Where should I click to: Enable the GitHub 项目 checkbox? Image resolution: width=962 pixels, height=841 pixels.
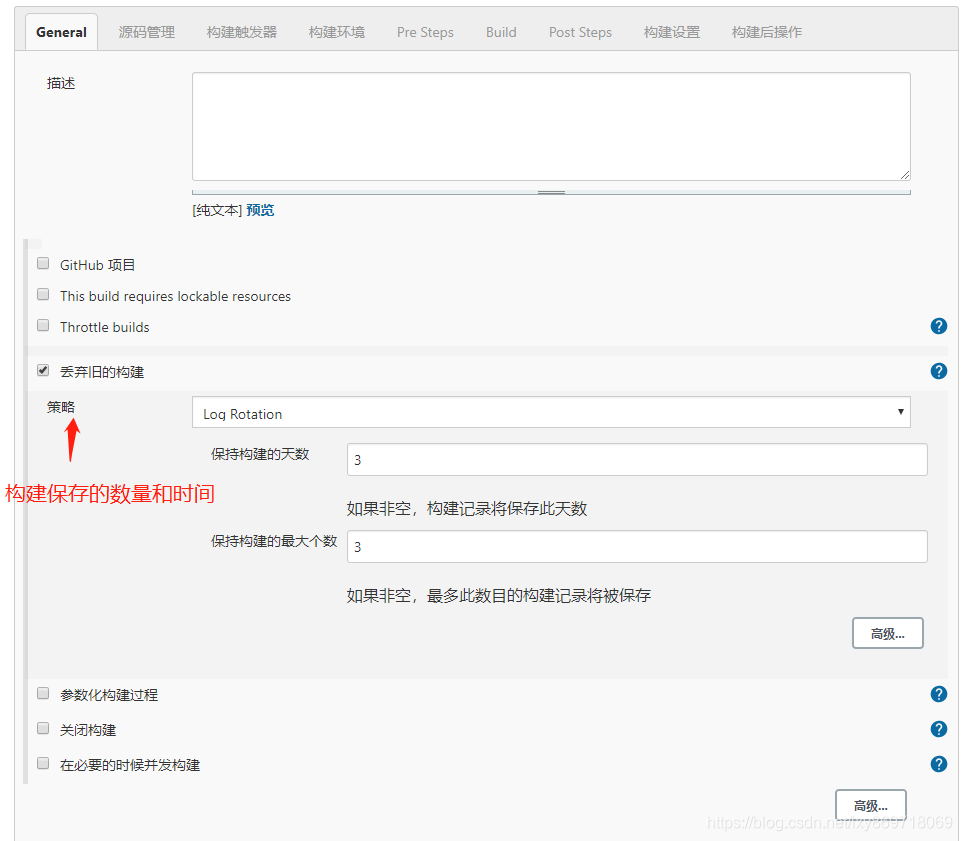tap(43, 264)
